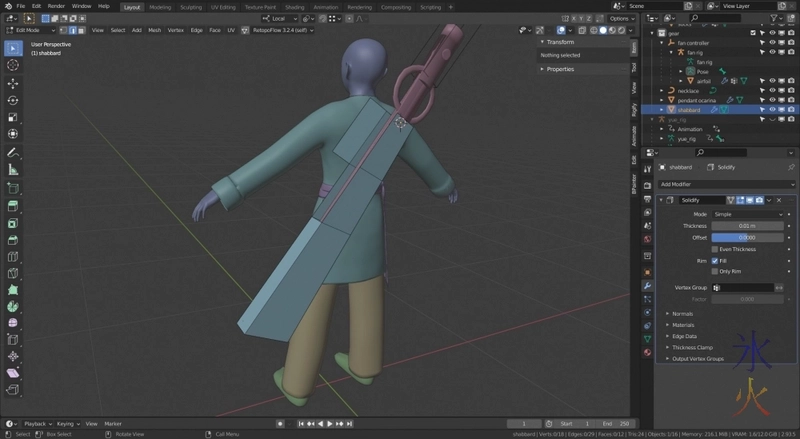Hide shabbard in viewport via eye icon
This screenshot has height=439, width=800.
pos(772,110)
